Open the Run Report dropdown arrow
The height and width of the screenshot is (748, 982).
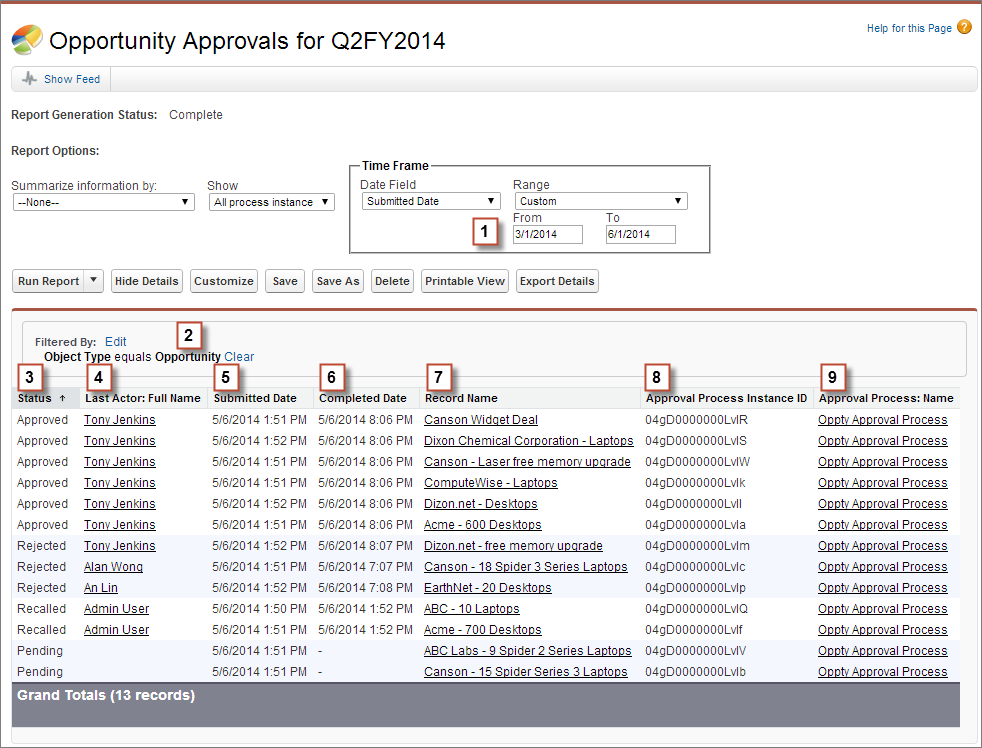94,281
